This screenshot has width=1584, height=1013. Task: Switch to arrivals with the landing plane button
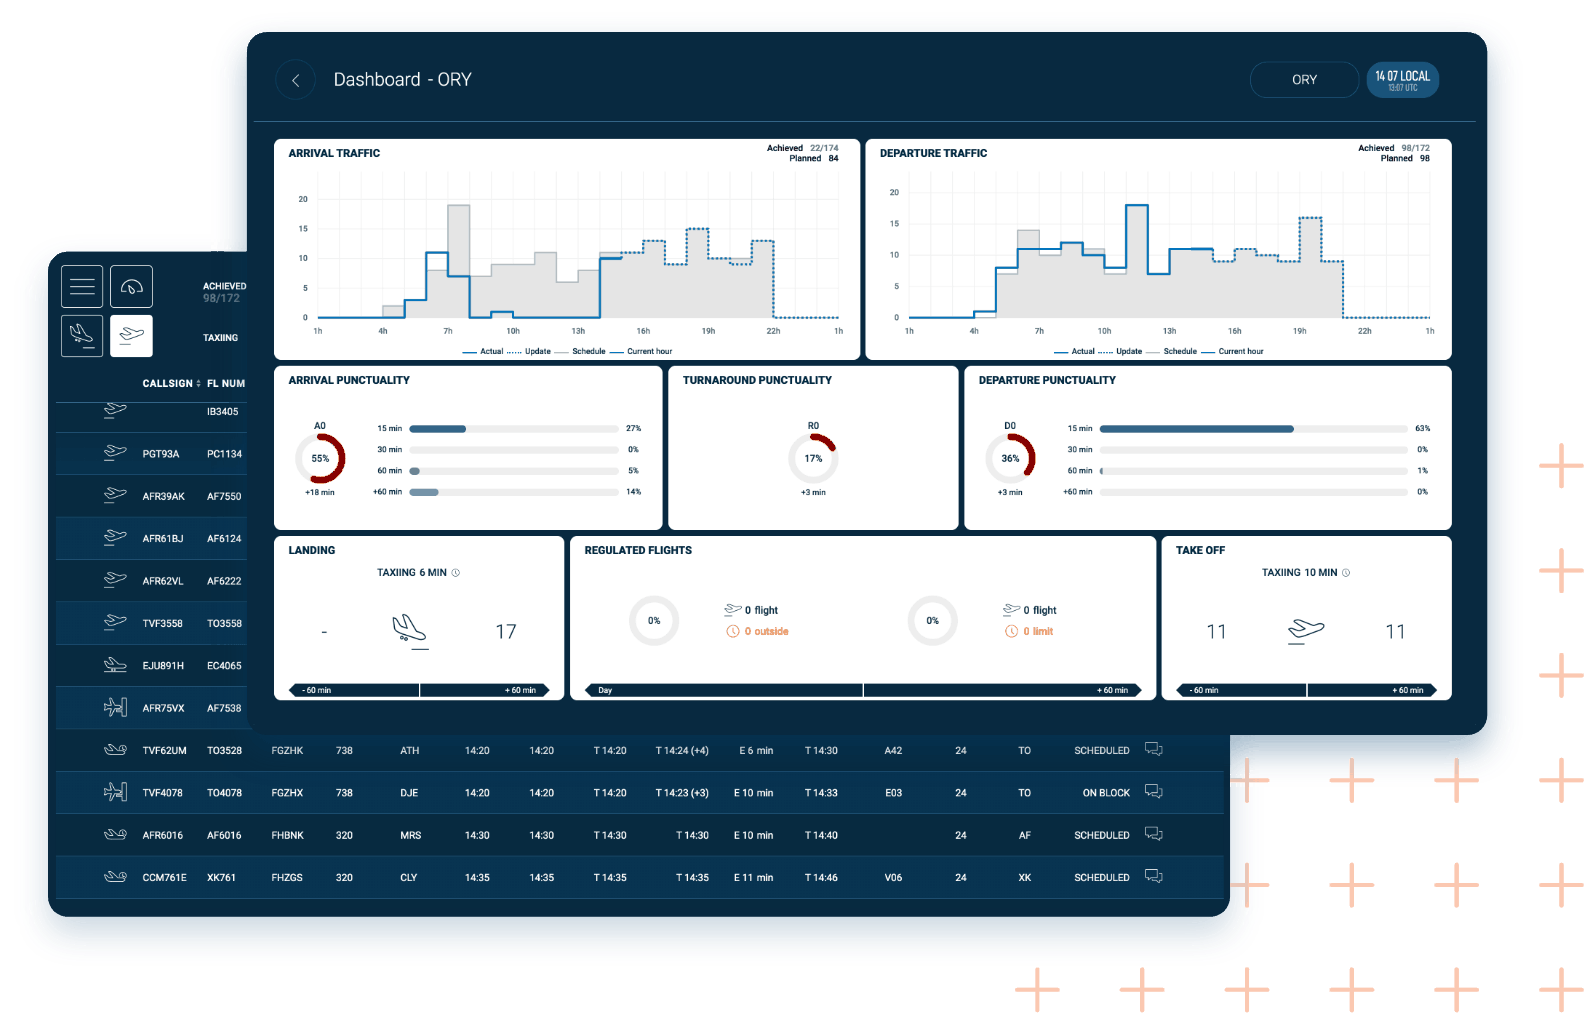pyautogui.click(x=82, y=336)
